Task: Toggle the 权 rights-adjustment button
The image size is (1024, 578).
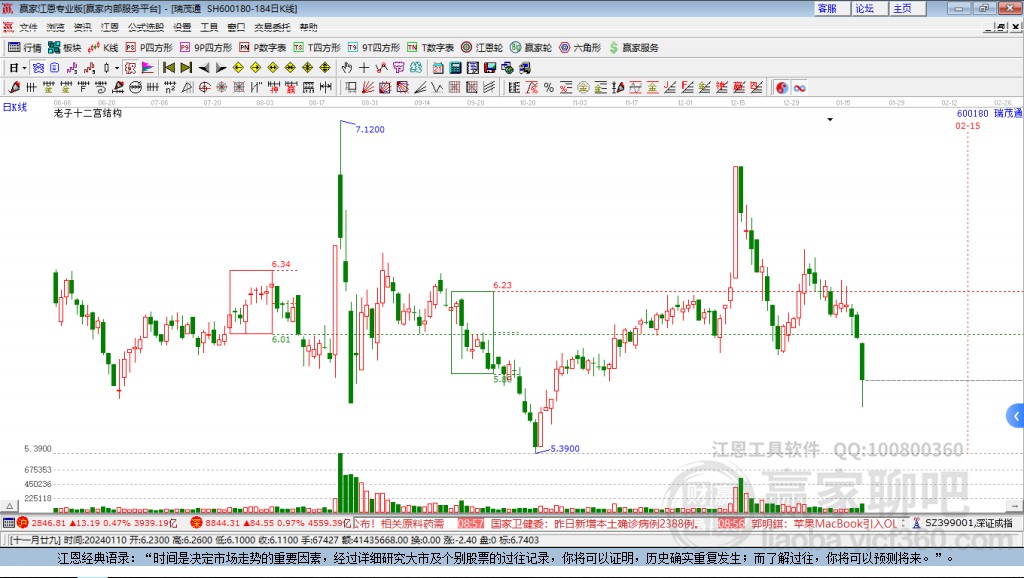Action: pos(131,68)
